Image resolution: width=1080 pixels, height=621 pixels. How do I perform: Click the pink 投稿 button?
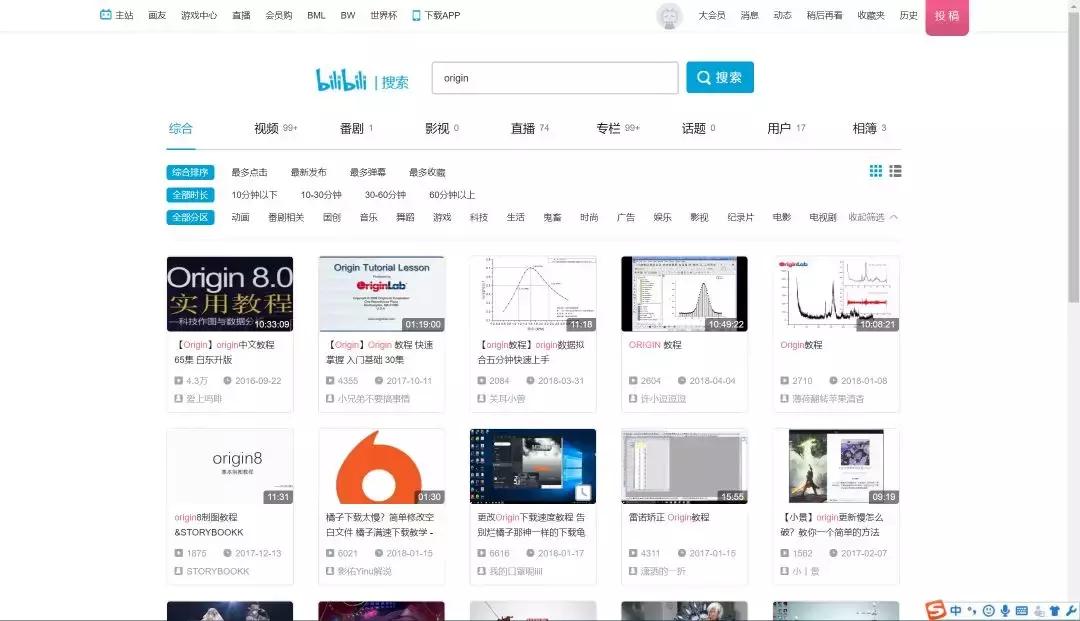tap(945, 17)
